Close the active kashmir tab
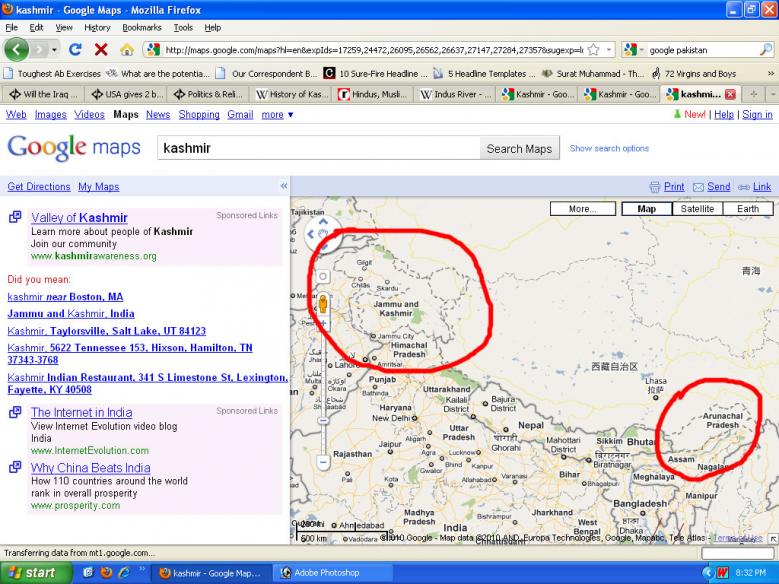The image size is (779, 584). (730, 94)
